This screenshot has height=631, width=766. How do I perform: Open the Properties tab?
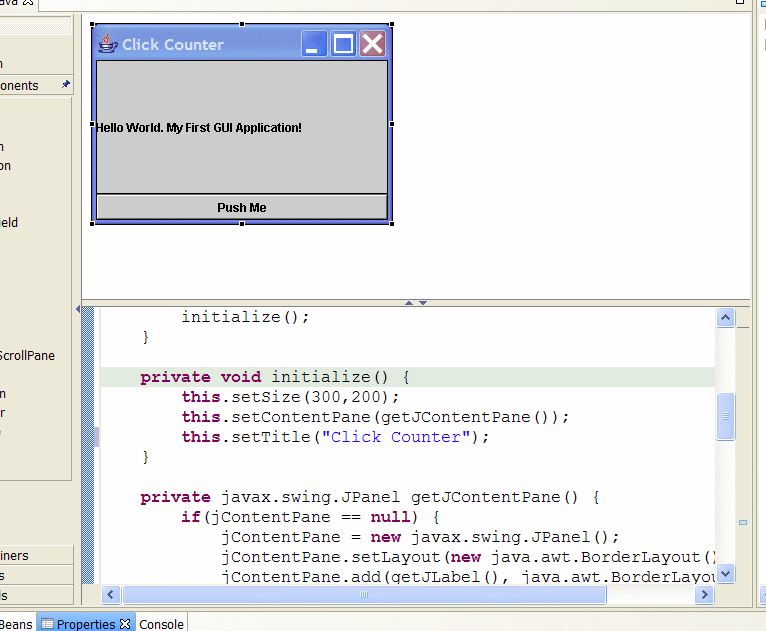tap(85, 624)
